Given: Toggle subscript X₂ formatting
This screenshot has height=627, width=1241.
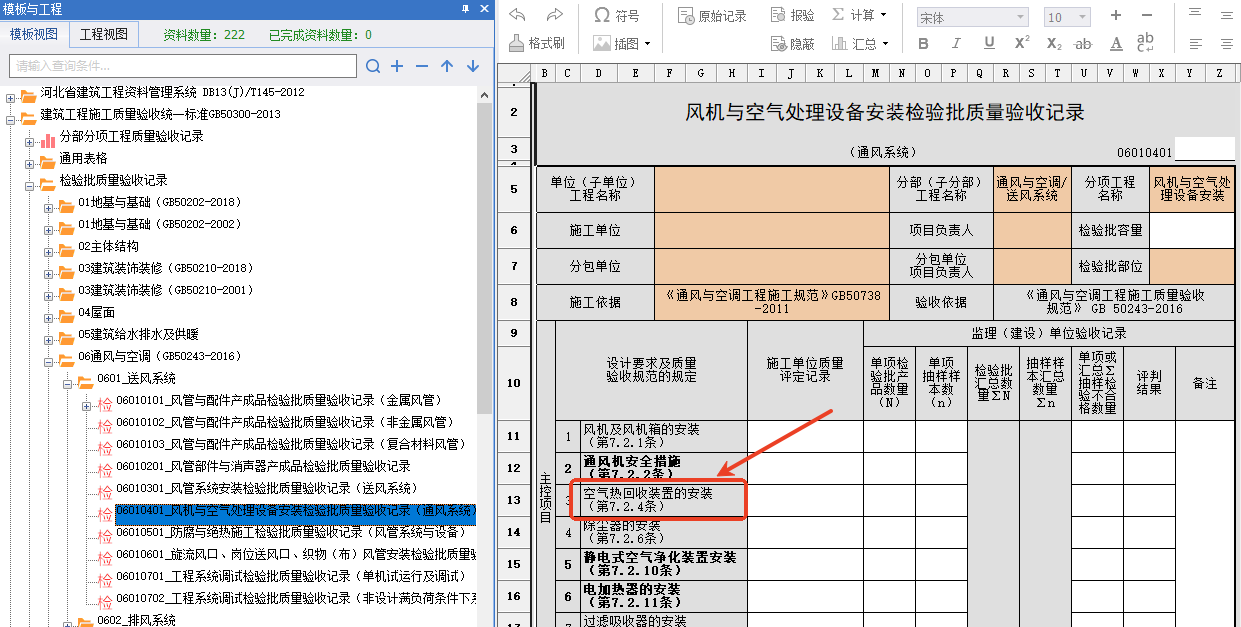Looking at the screenshot, I should point(1054,44).
